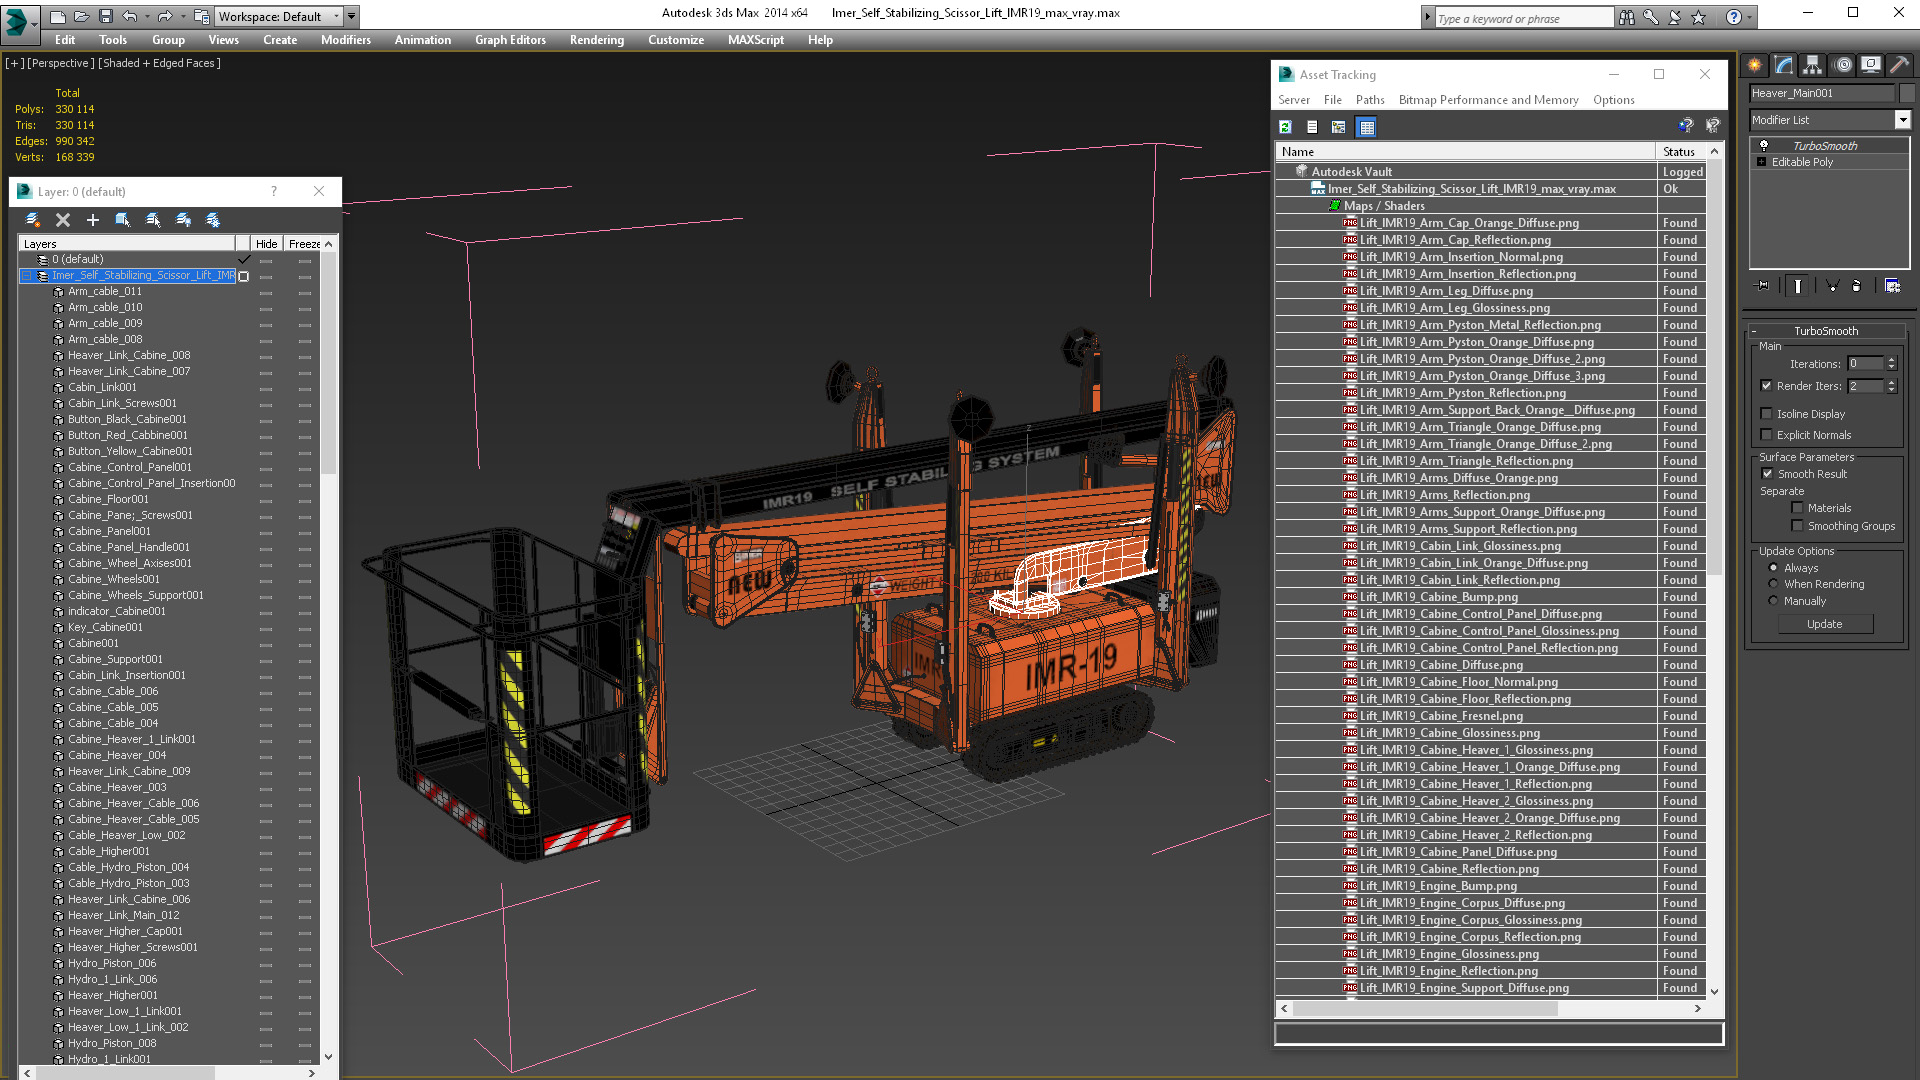Open the Create command panel tab
1920x1080 pixels.
pyautogui.click(x=1755, y=65)
